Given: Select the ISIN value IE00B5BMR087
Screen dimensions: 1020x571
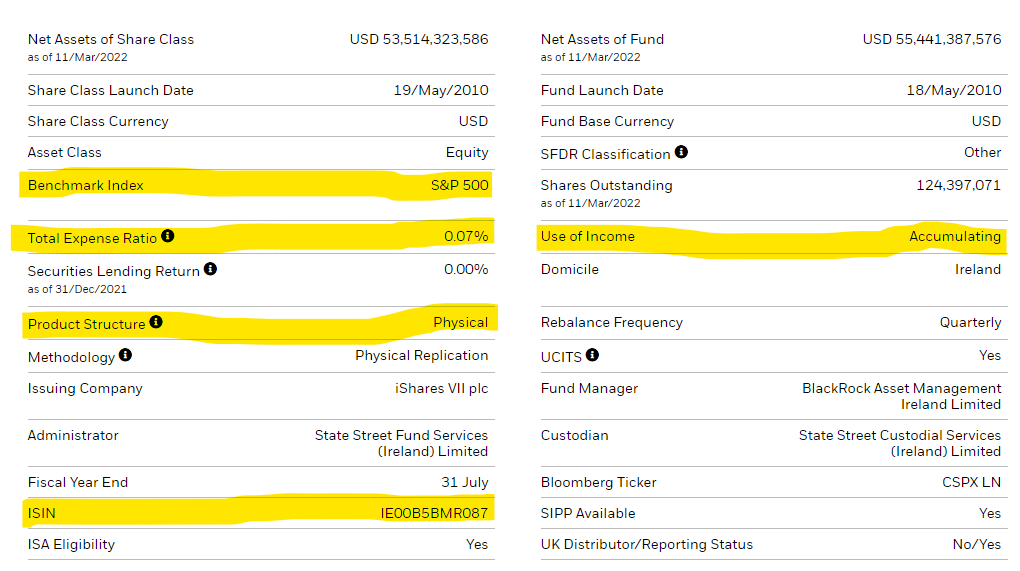Looking at the screenshot, I should 434,514.
